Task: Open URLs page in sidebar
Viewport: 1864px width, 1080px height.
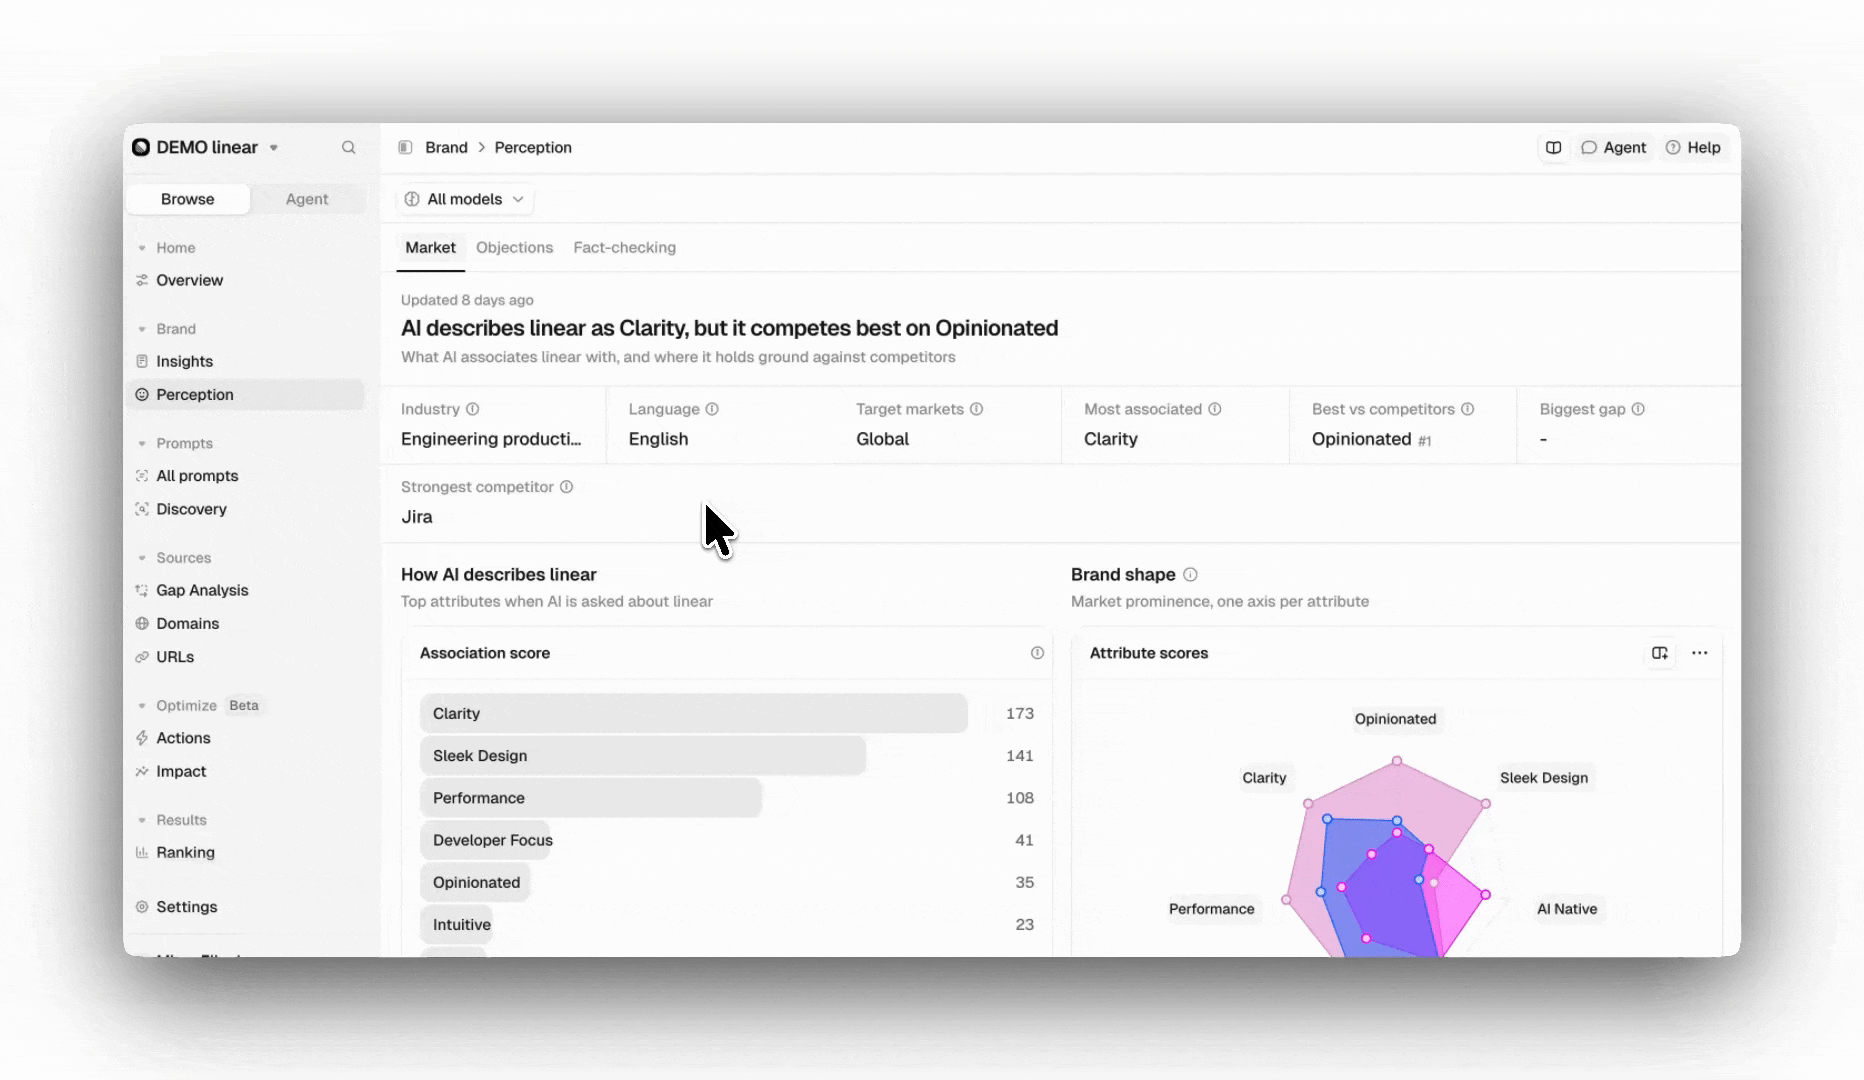Action: 247,657
